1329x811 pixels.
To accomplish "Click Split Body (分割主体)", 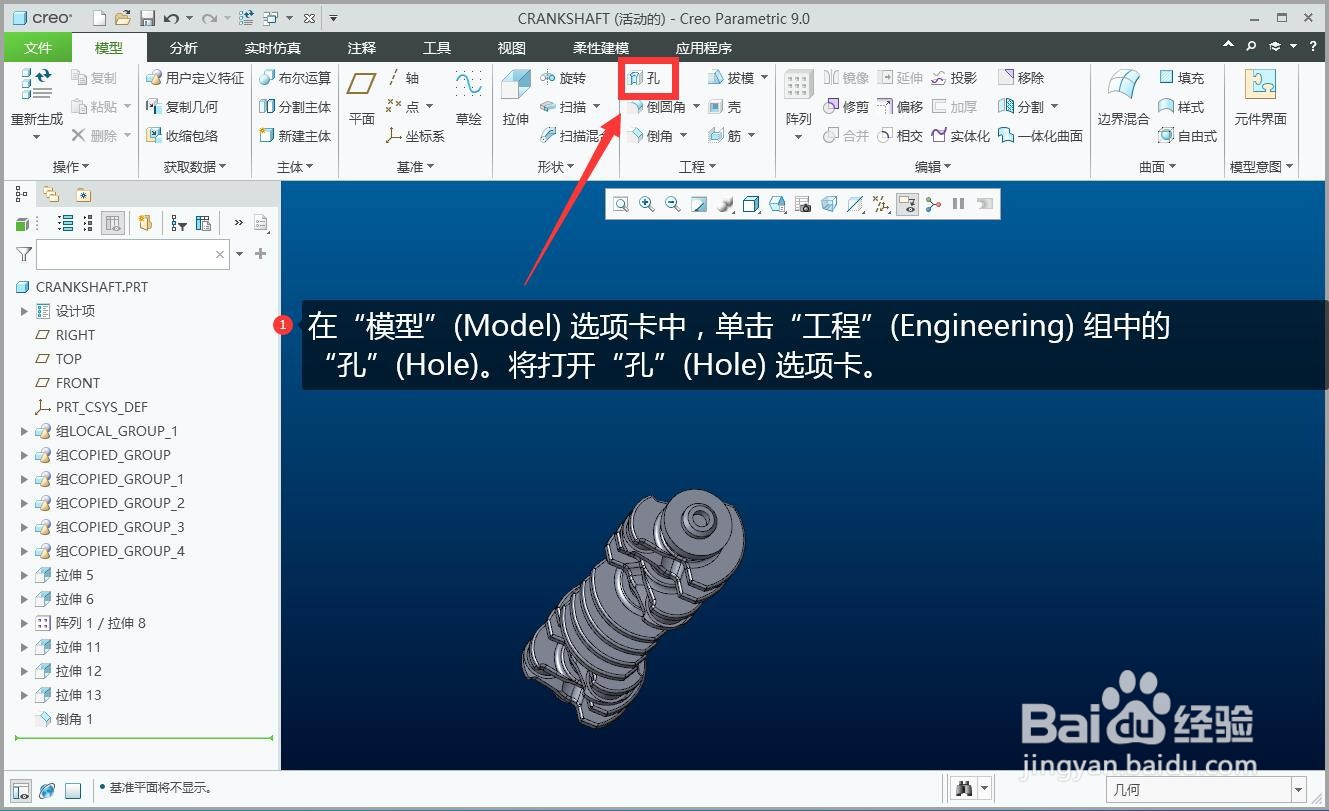I will [295, 107].
